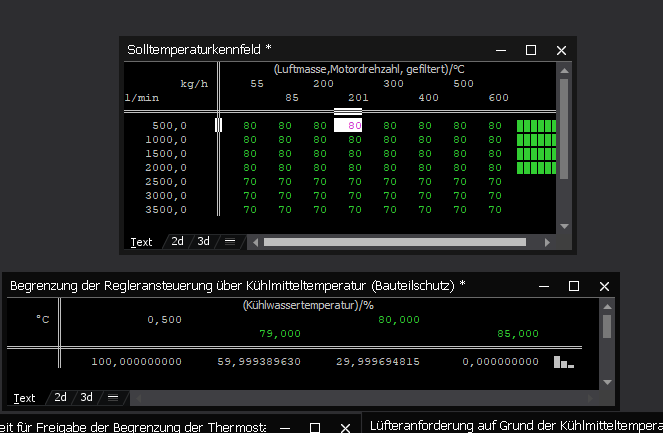Click the green bar preview in 500,0 row
Viewport: 663px width, 433px height.
pos(535,126)
